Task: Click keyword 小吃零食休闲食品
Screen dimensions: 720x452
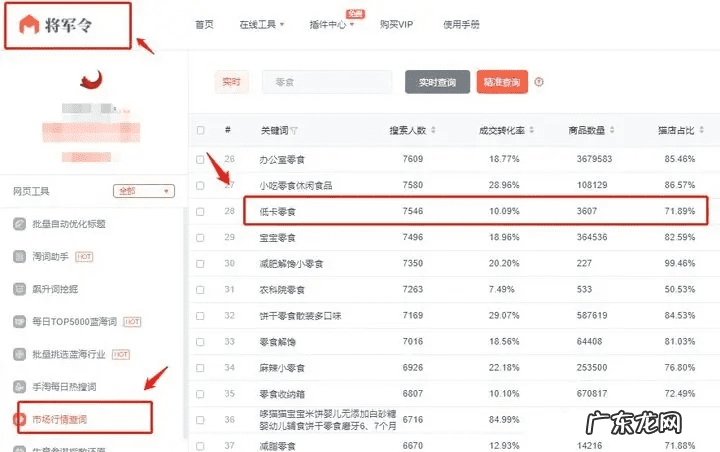Action: click(x=295, y=186)
